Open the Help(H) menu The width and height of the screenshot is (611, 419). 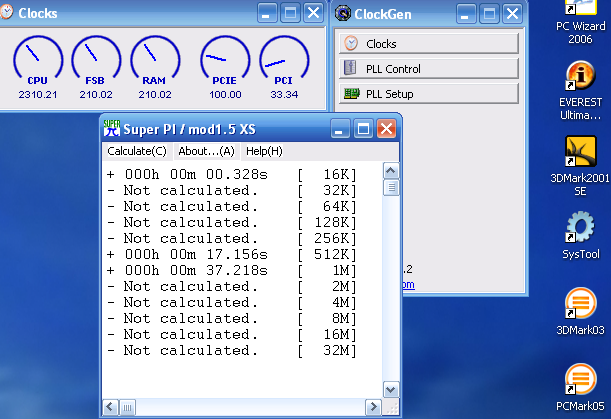(x=264, y=151)
